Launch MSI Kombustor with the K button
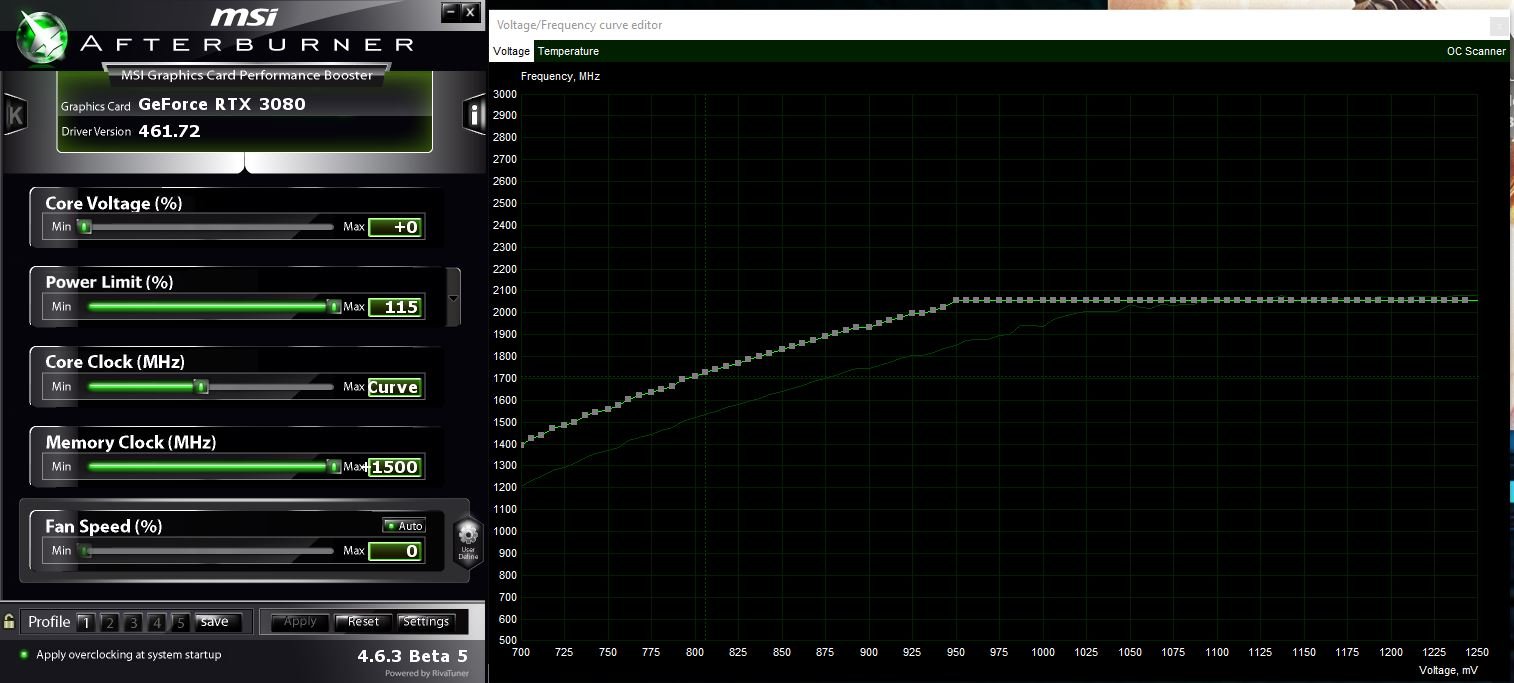Screen dimensions: 1514x683 (x=15, y=114)
